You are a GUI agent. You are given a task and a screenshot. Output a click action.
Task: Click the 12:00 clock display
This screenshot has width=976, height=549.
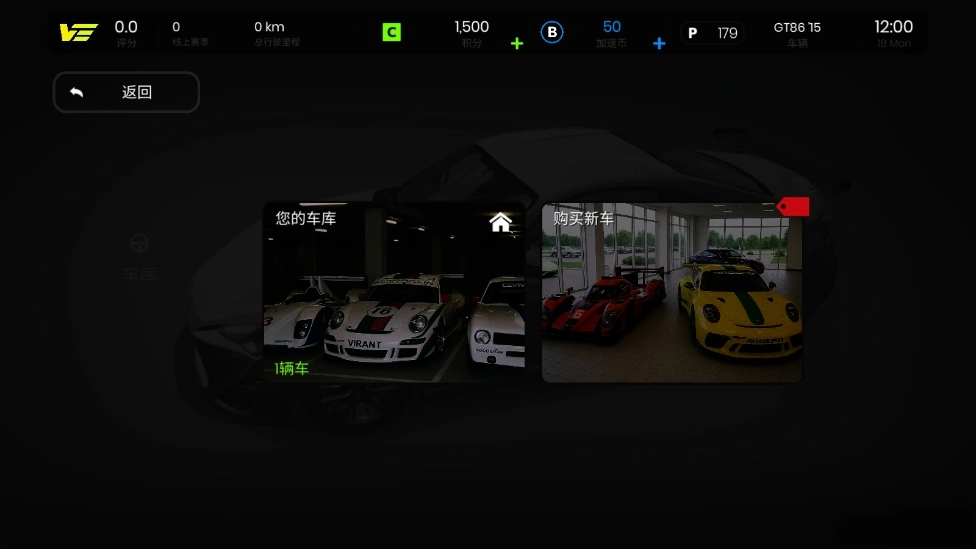pos(893,33)
